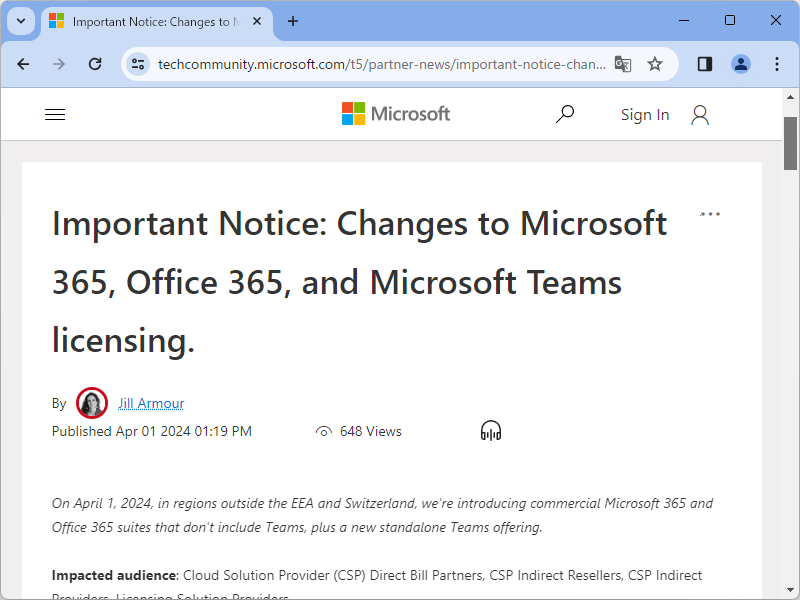The height and width of the screenshot is (600, 800).
Task: Click the page vertical scrollbar thumb
Action: 790,143
